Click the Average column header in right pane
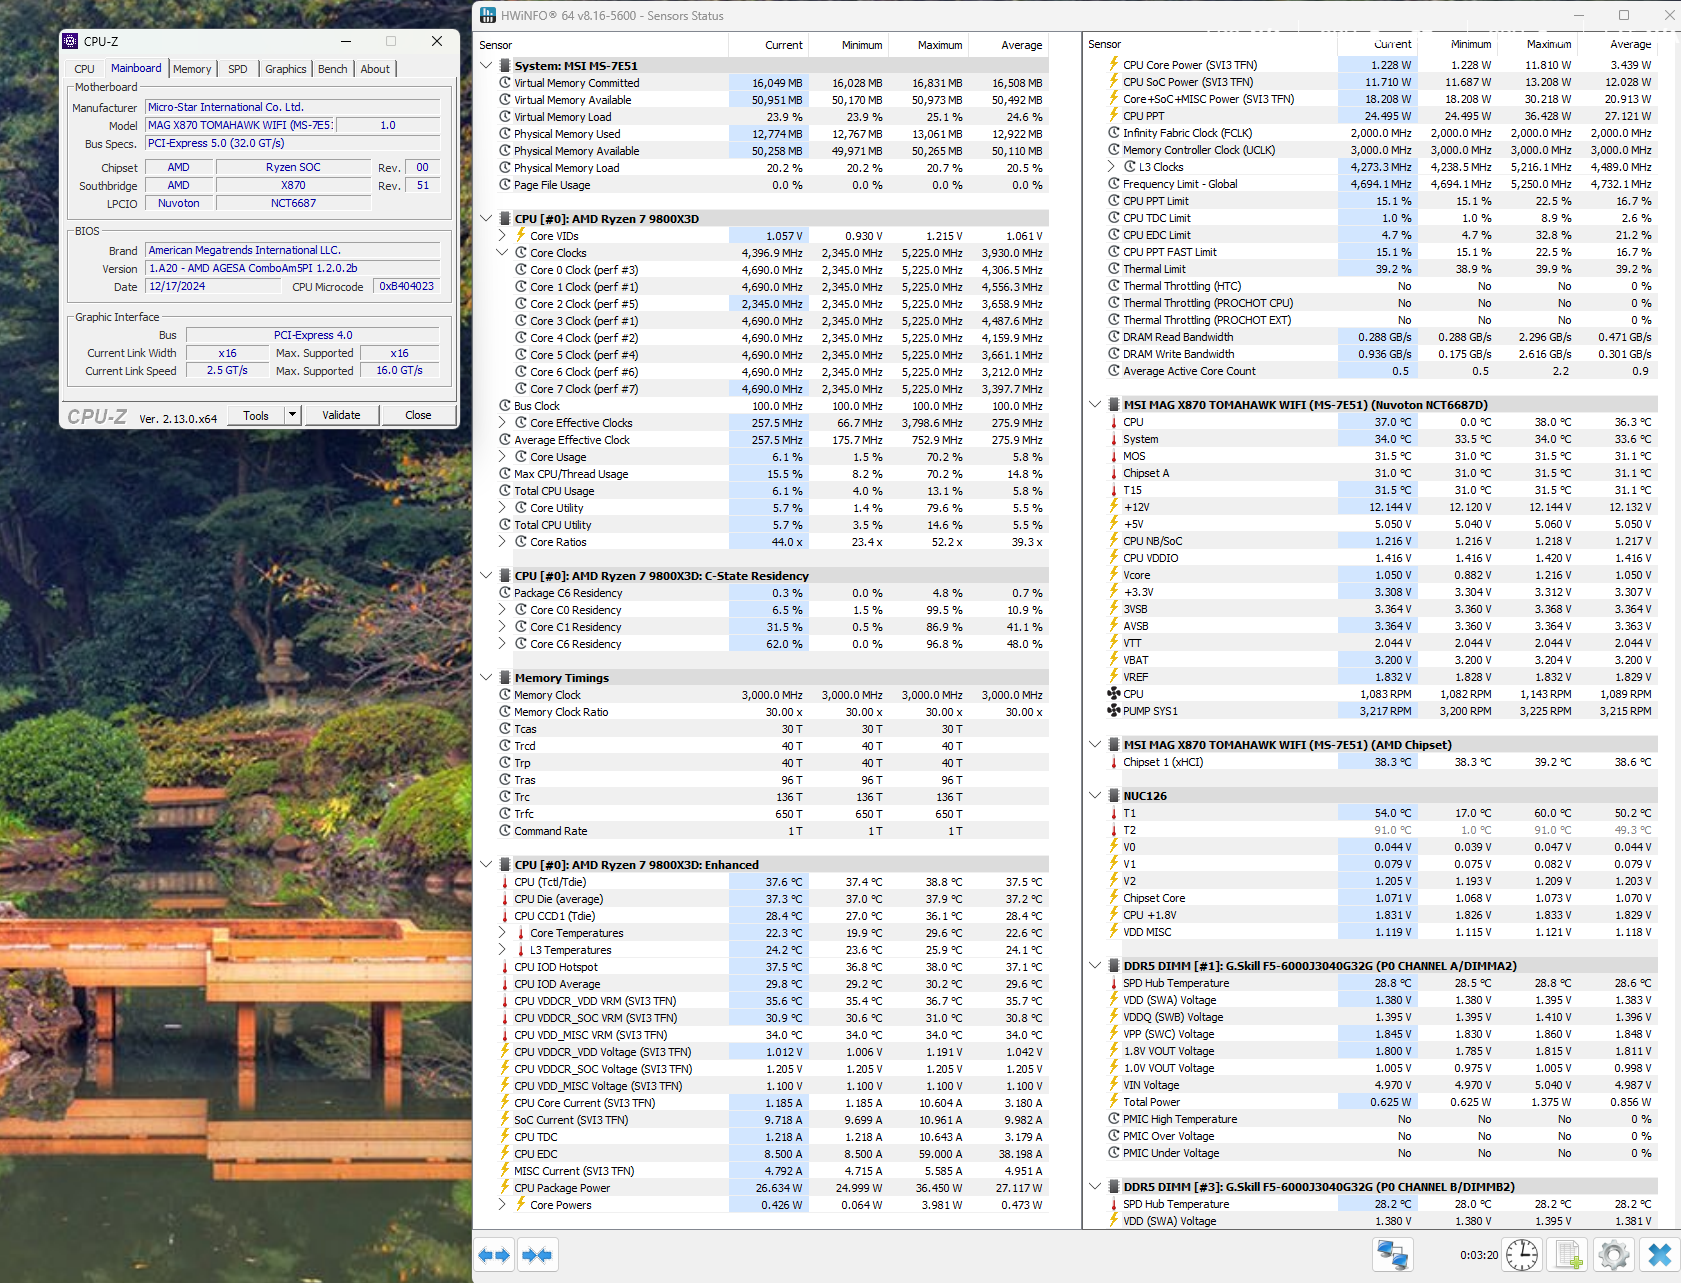The height and width of the screenshot is (1283, 1681). [x=1617, y=44]
